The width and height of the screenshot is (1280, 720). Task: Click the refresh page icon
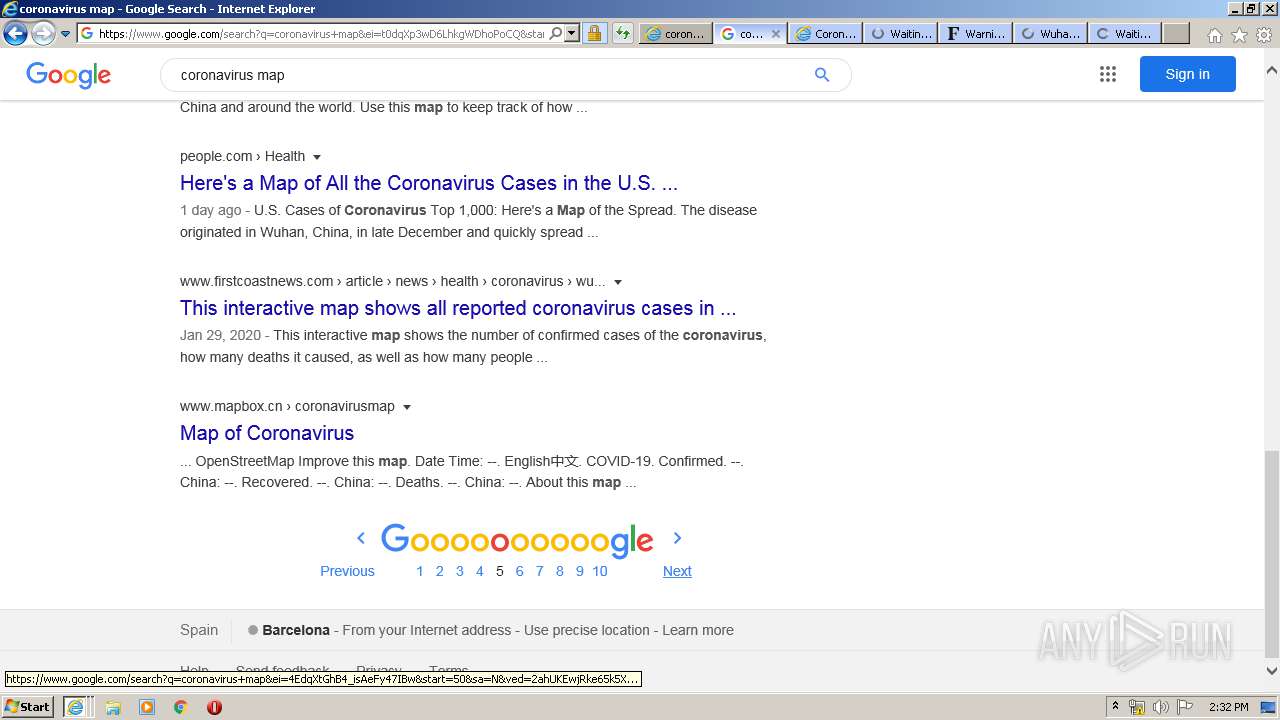(x=622, y=33)
